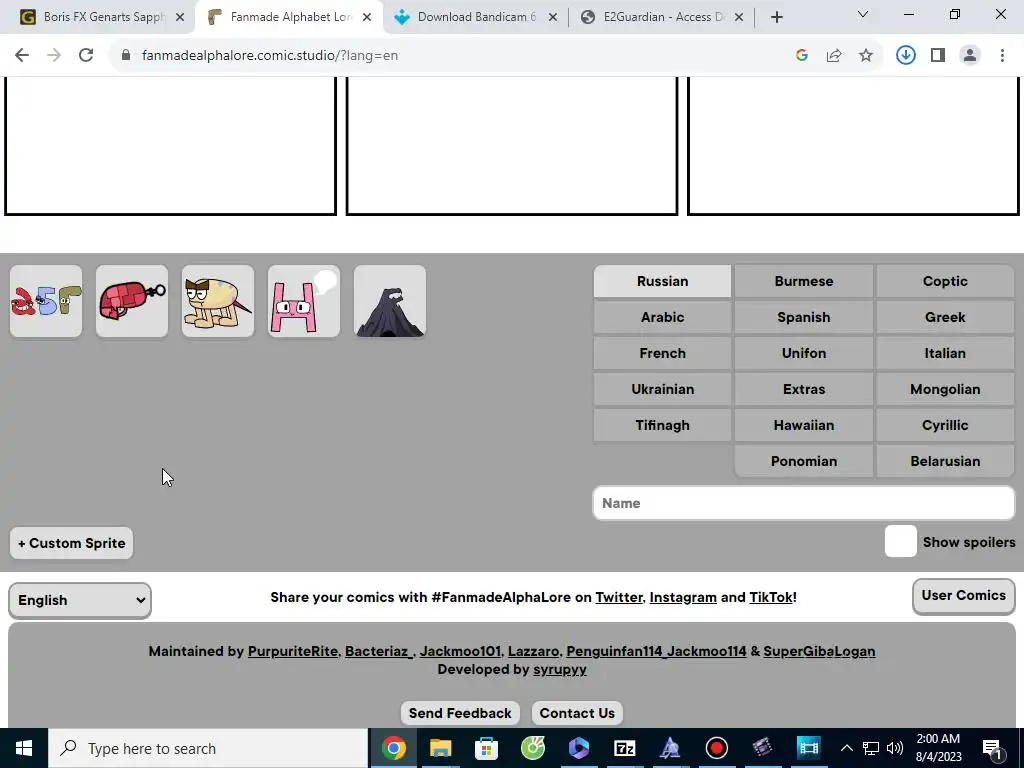
Task: Expand the tab search chevron
Action: pos(863,14)
